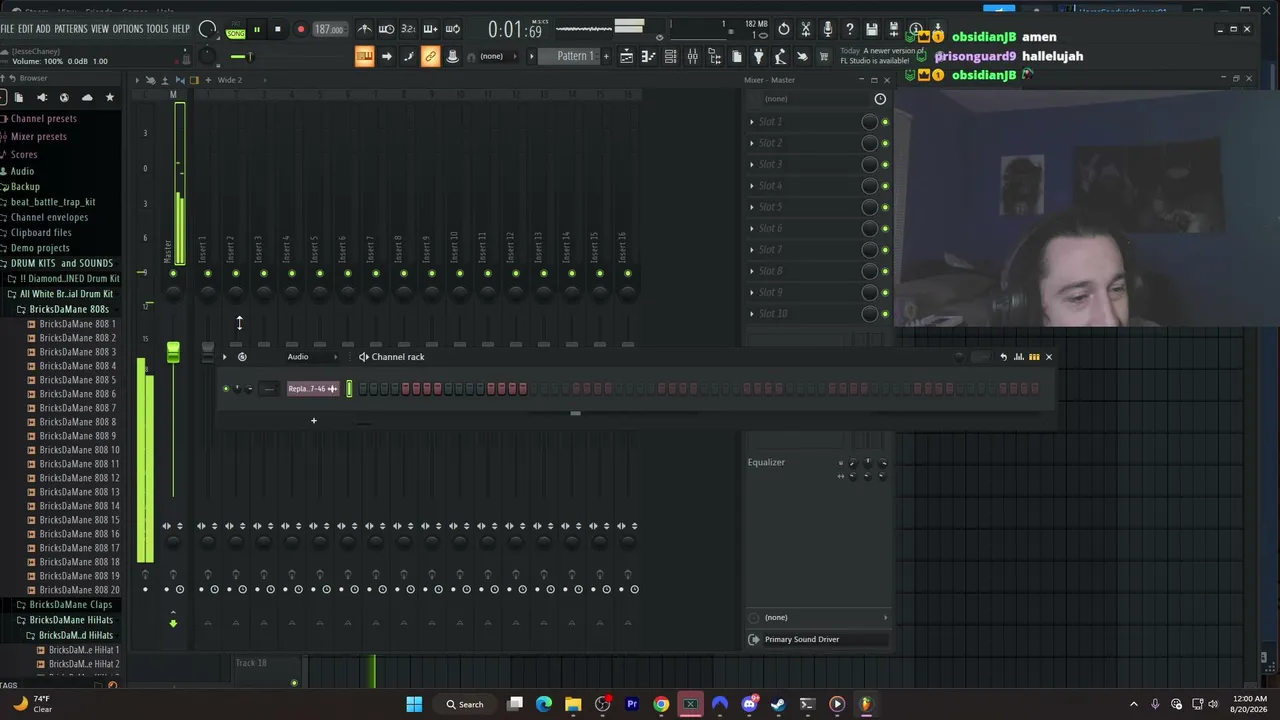
Task: Add a new pattern with plus button
Action: coord(606,56)
